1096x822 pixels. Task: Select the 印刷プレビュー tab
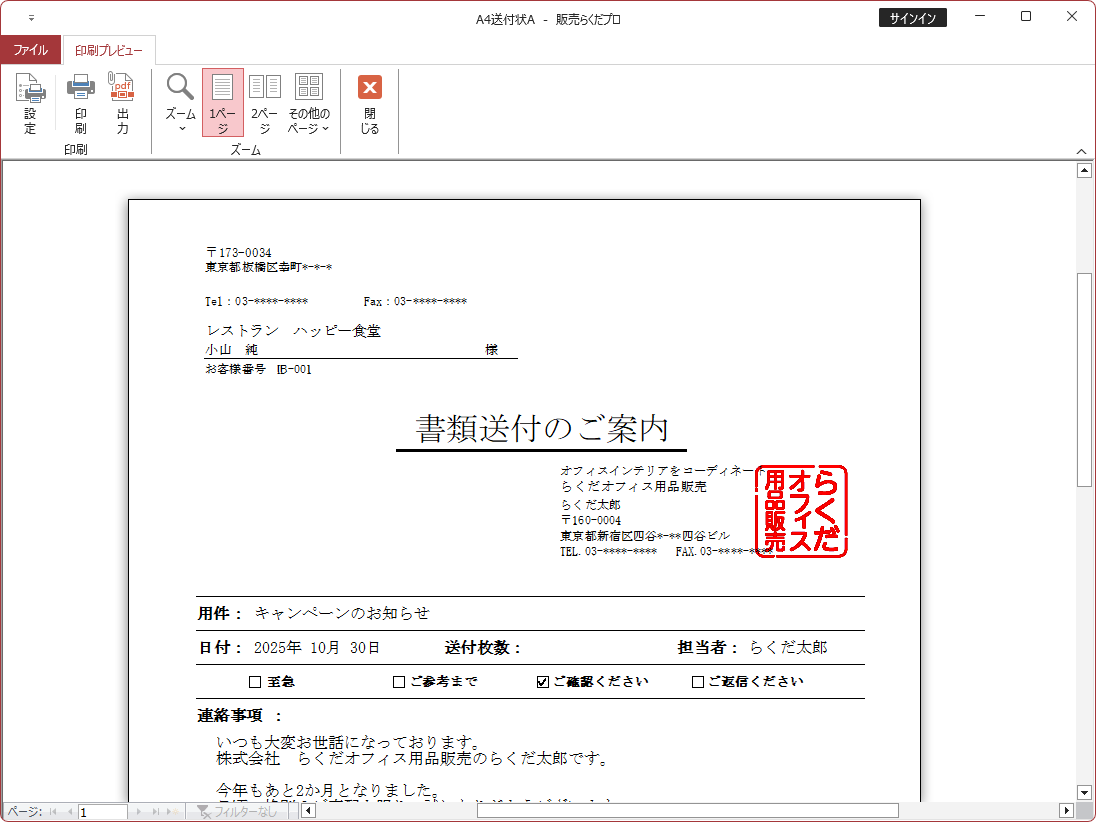coord(108,50)
